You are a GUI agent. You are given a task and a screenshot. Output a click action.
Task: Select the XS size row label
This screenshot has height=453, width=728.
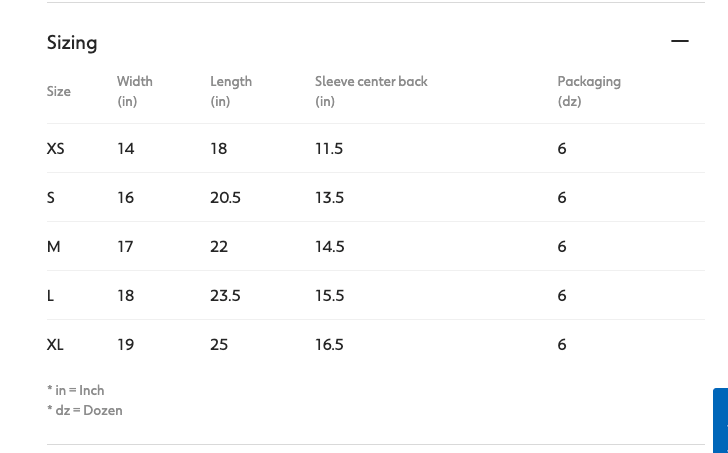pyautogui.click(x=56, y=148)
